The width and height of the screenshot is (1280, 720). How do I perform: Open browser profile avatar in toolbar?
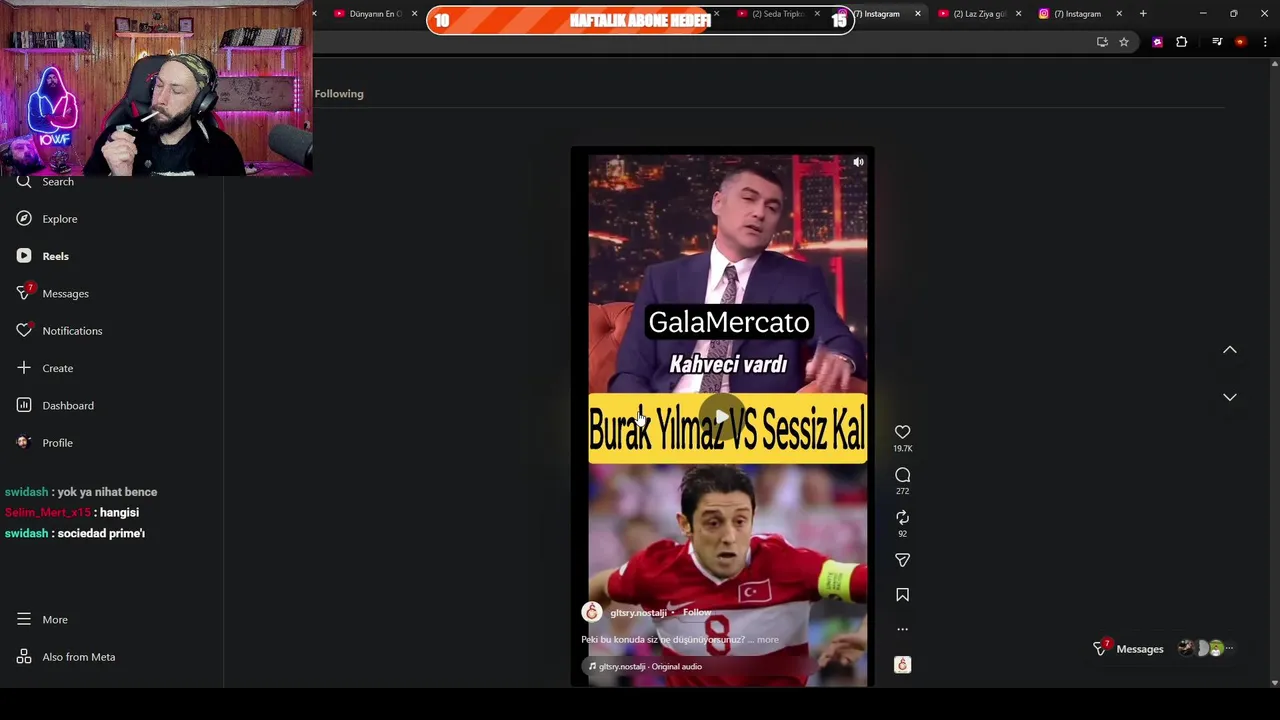[x=1241, y=42]
